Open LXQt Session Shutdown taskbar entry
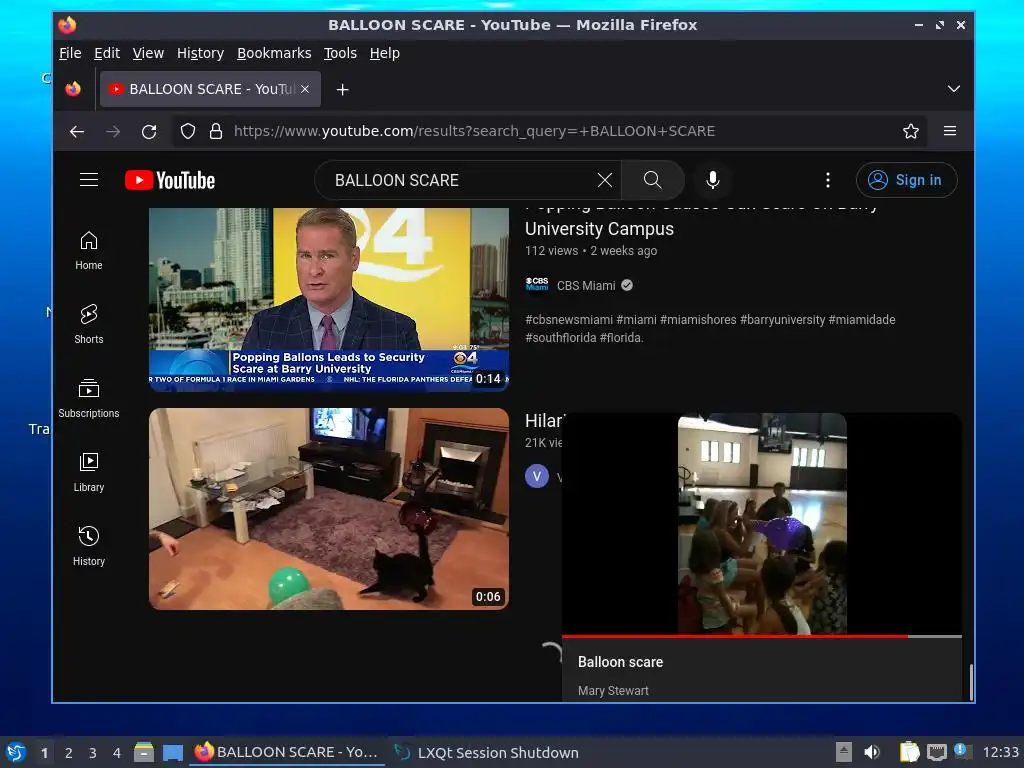Image resolution: width=1024 pixels, height=768 pixels. coord(487,752)
